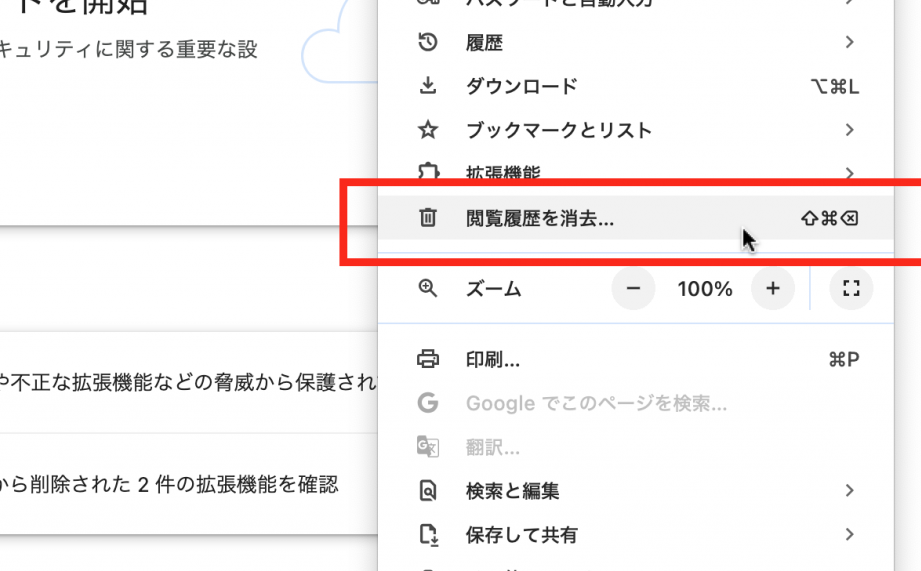
Task: Click the 保存して共有 file icon
Action: (x=428, y=535)
